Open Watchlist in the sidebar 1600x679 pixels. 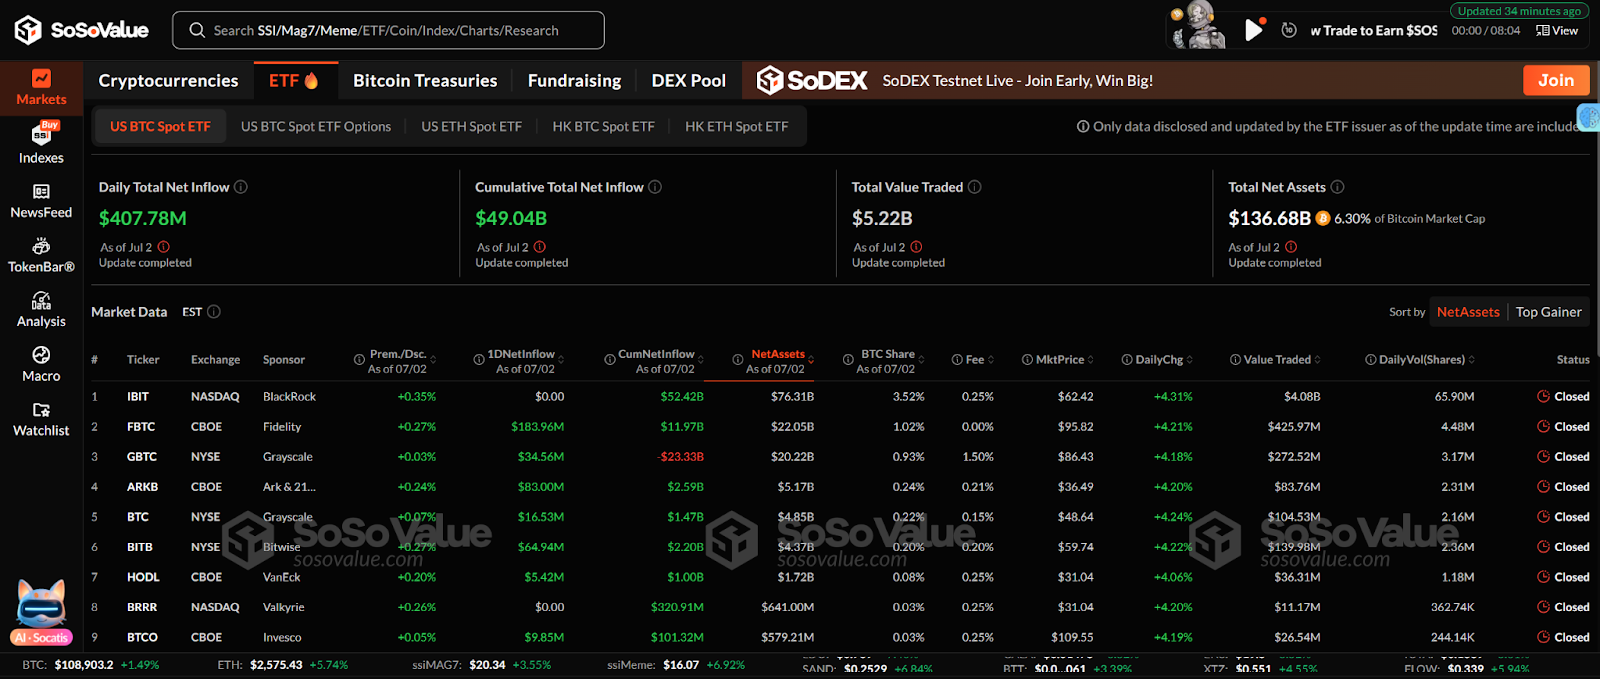click(x=41, y=419)
